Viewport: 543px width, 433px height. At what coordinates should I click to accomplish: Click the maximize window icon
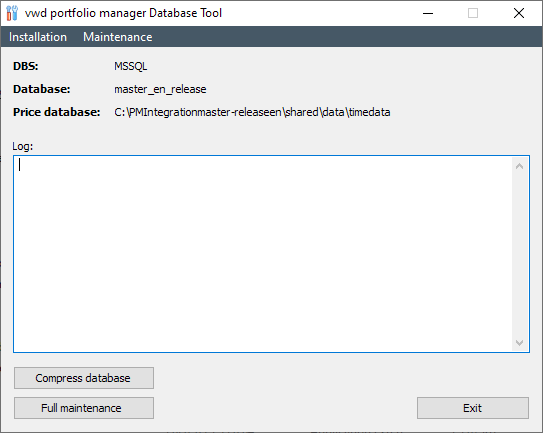pyautogui.click(x=473, y=13)
